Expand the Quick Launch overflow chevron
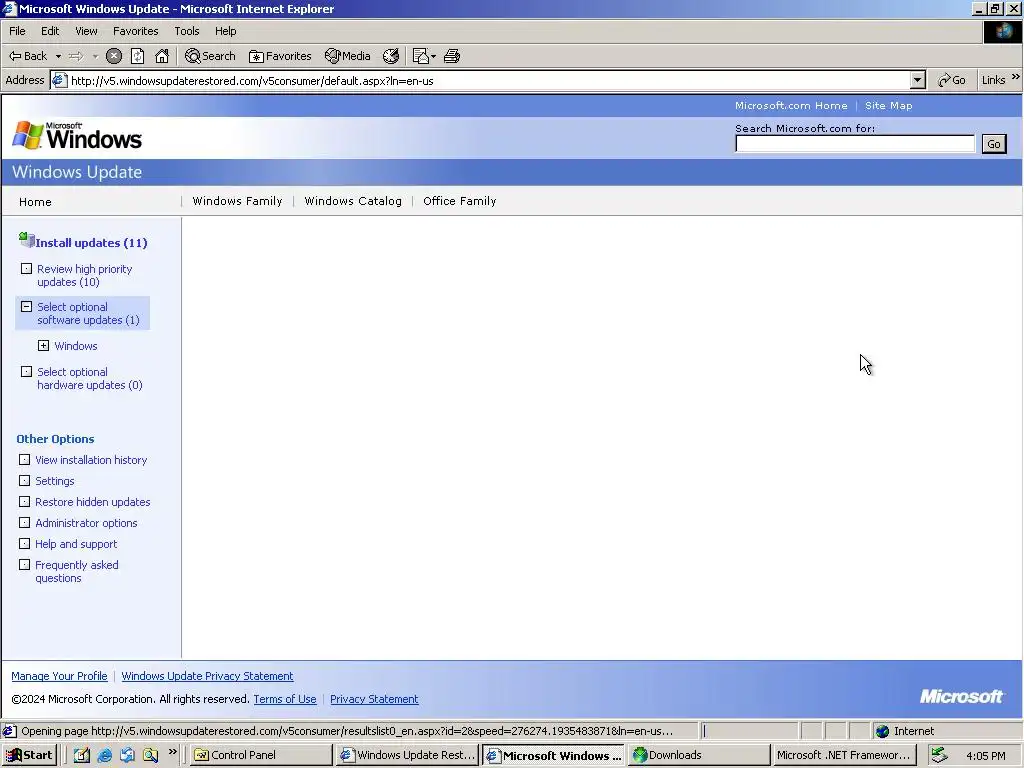1024x768 pixels. [172, 752]
